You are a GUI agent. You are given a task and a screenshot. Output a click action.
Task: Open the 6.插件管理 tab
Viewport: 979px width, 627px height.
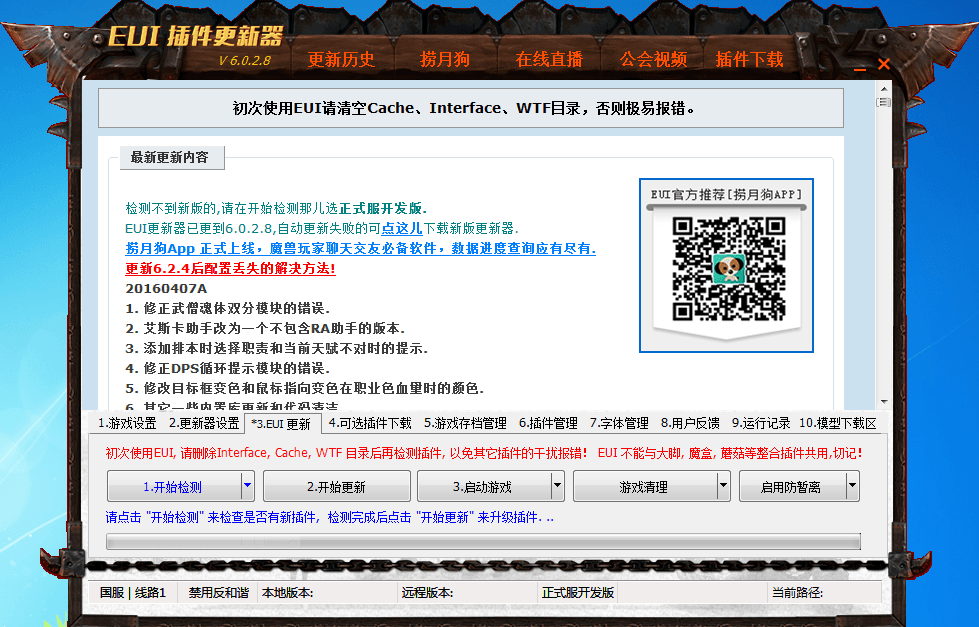coord(548,423)
